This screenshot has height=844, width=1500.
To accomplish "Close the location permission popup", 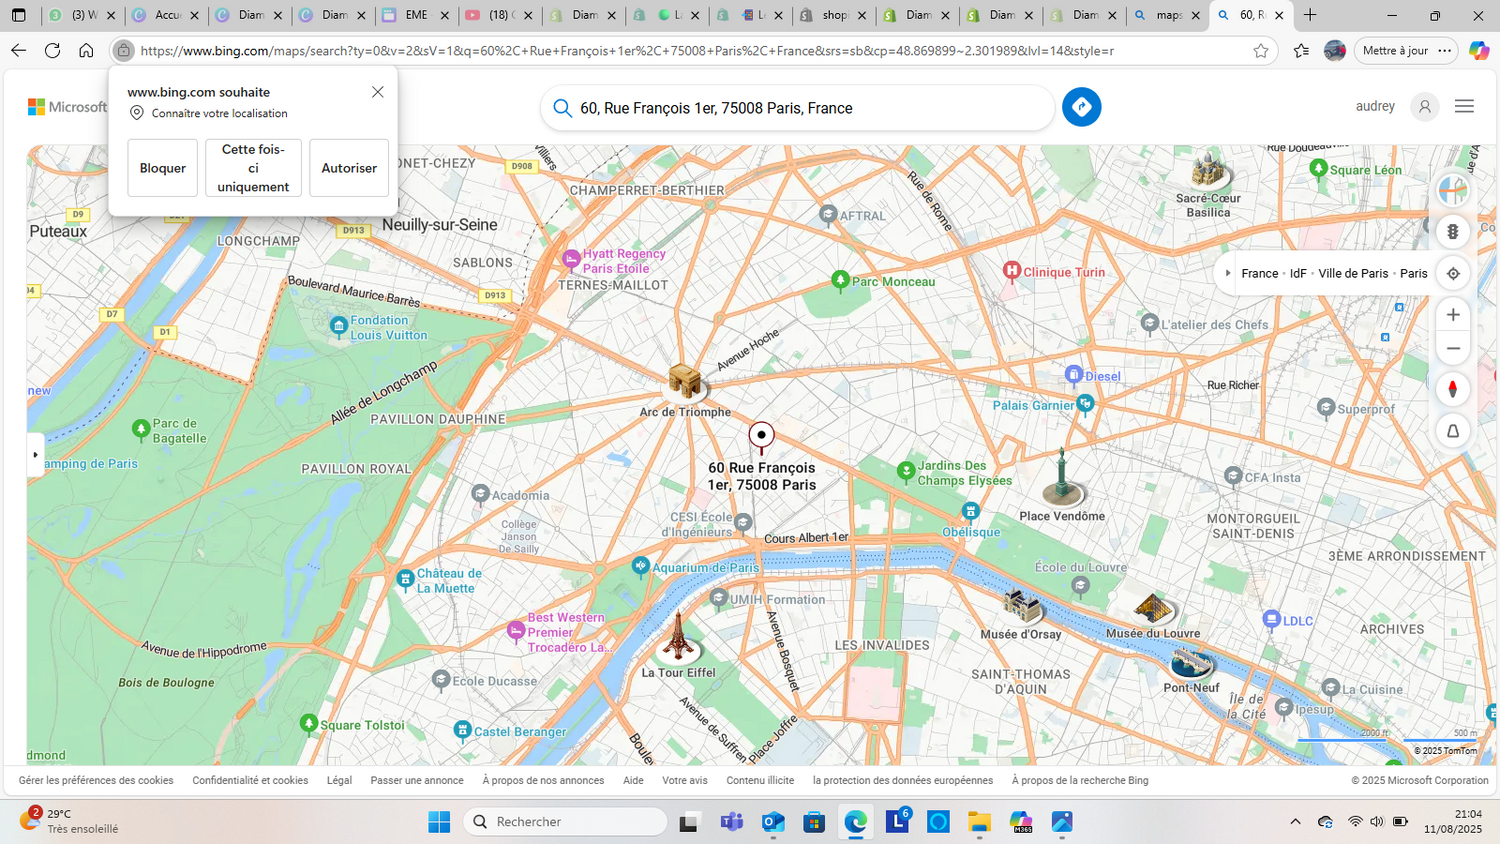I will pos(378,92).
